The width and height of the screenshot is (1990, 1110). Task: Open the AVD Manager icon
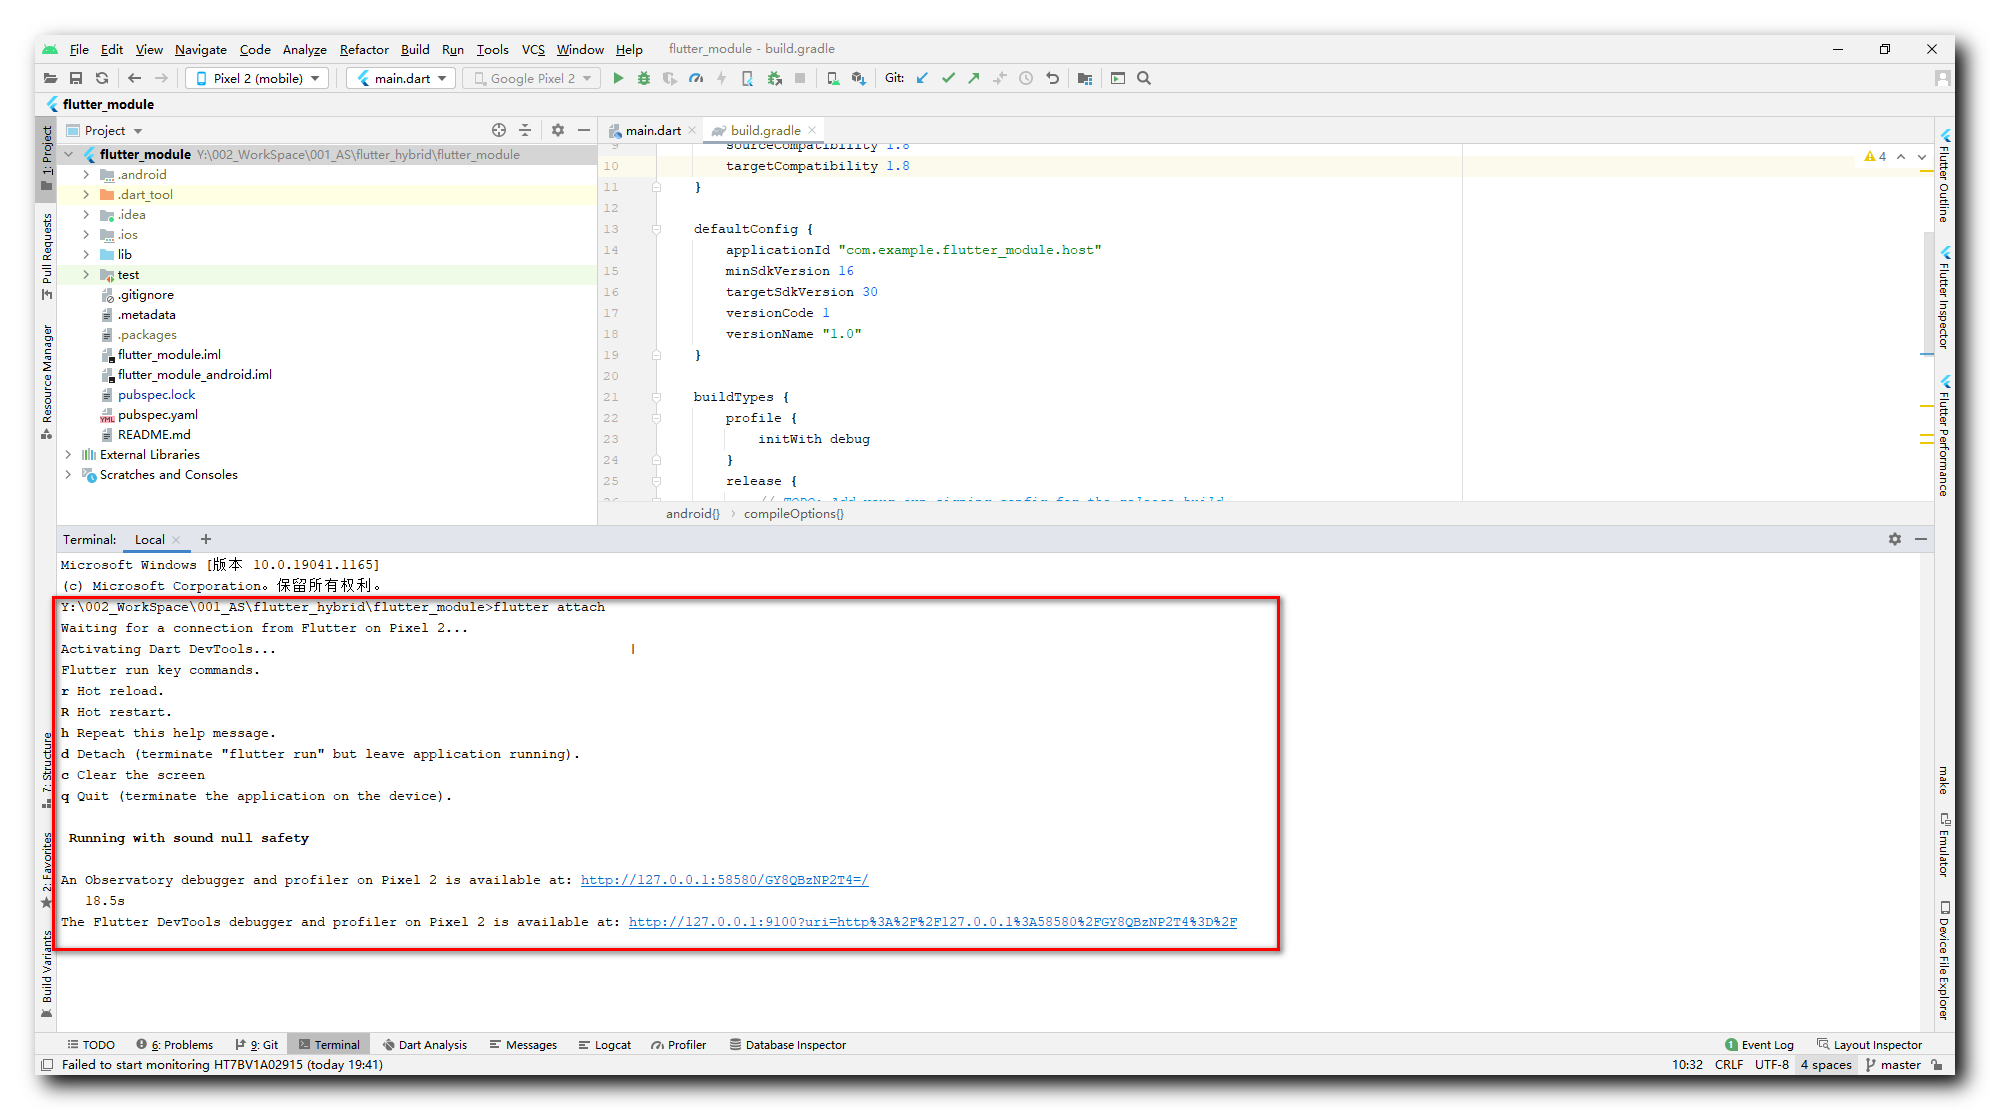coord(832,78)
